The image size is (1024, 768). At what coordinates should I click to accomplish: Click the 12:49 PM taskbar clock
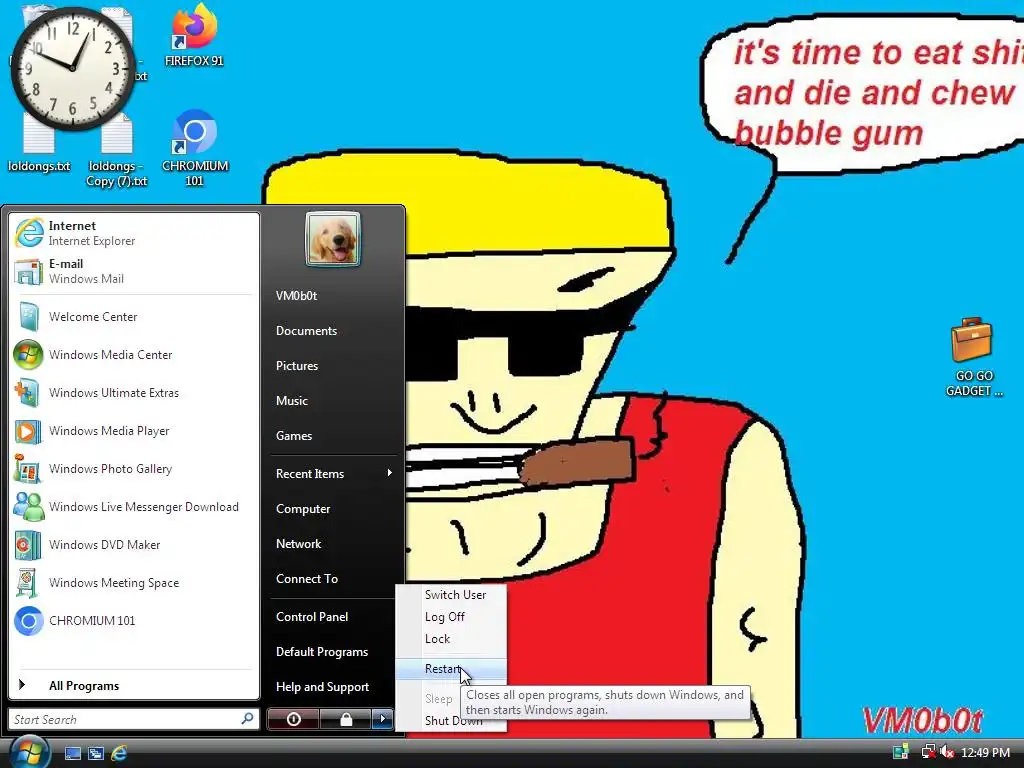(x=985, y=752)
